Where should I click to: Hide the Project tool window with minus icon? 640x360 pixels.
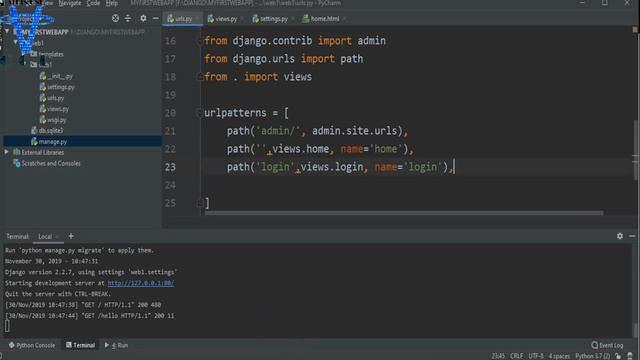click(x=156, y=18)
